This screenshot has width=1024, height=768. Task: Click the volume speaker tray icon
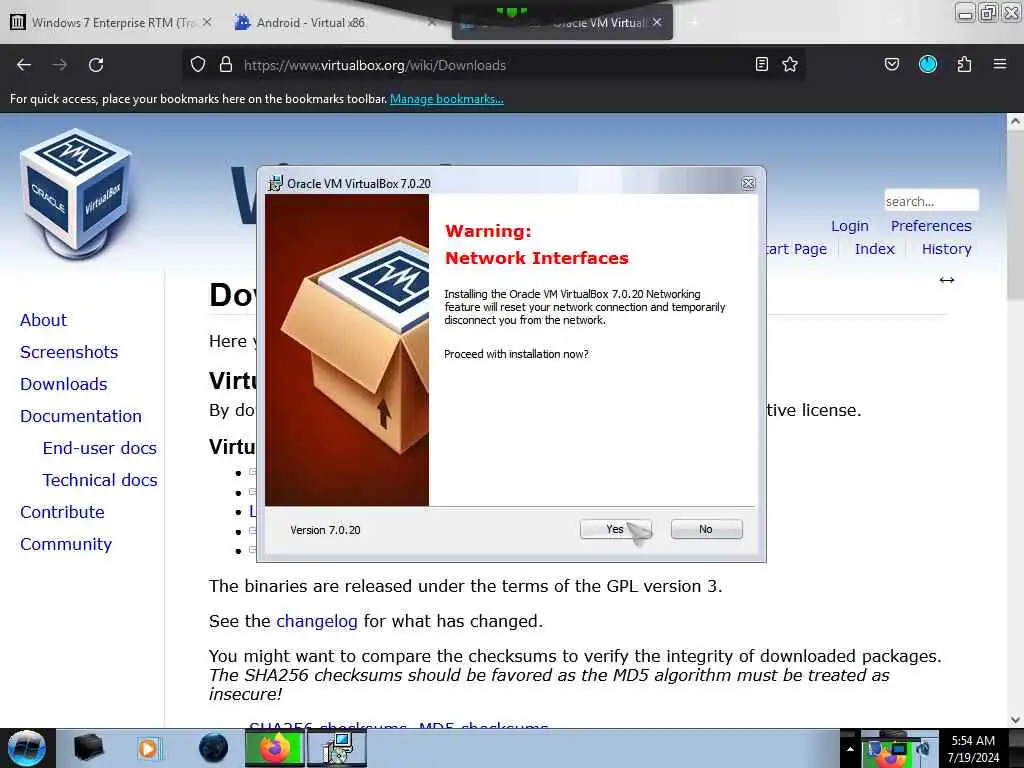coord(924,748)
